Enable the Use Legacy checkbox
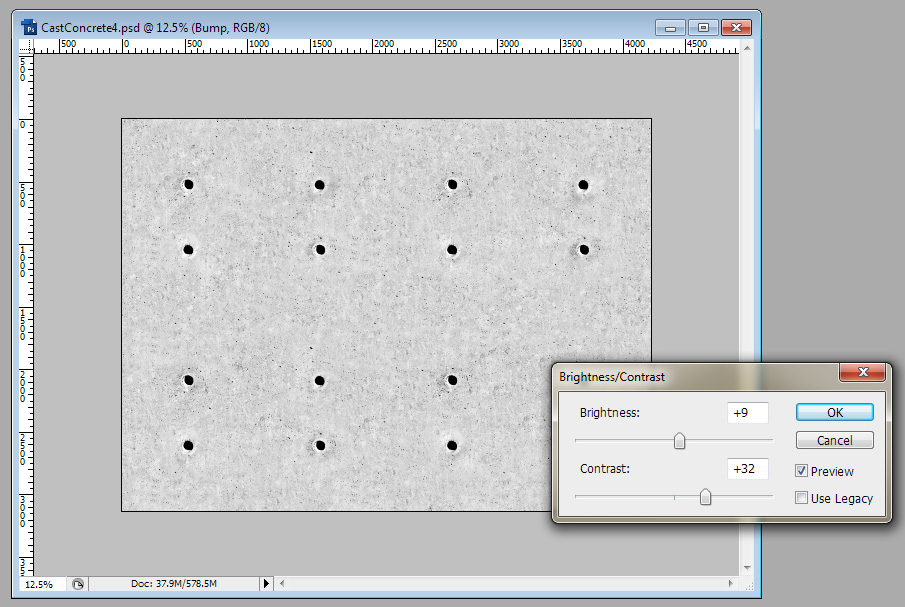The image size is (905, 607). tap(802, 498)
